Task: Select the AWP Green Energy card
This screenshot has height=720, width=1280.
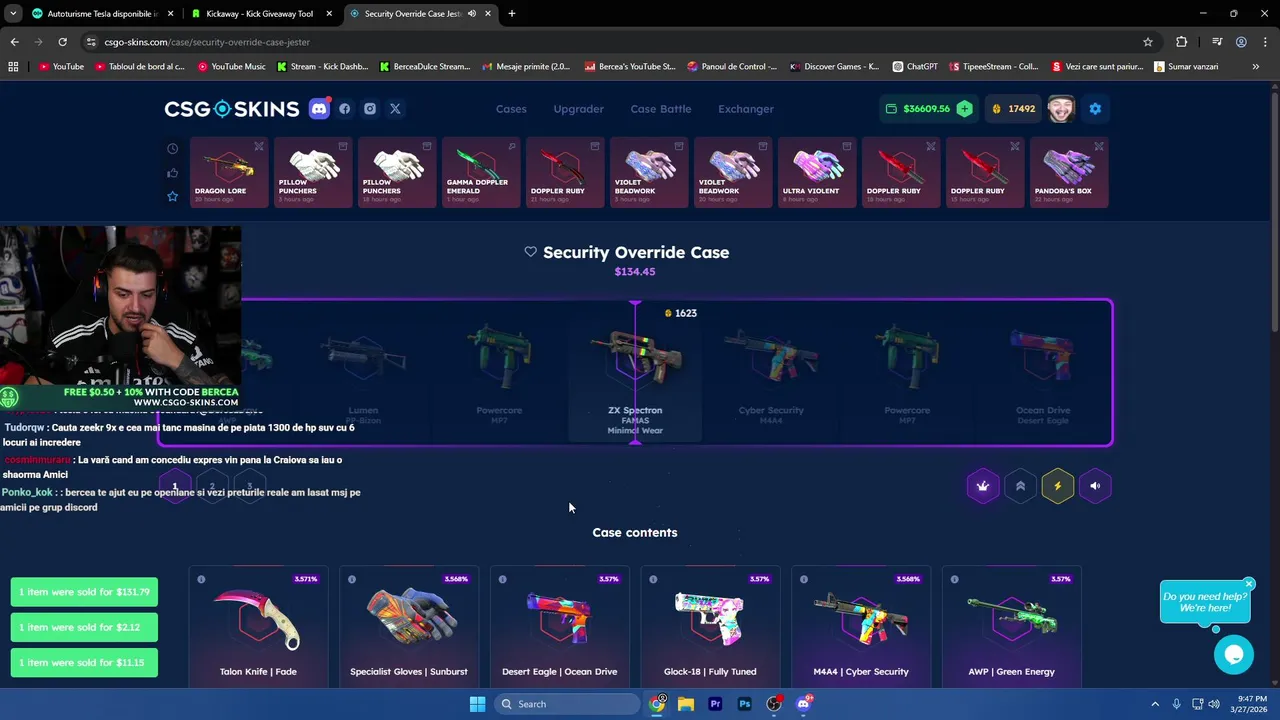Action: tap(1012, 626)
